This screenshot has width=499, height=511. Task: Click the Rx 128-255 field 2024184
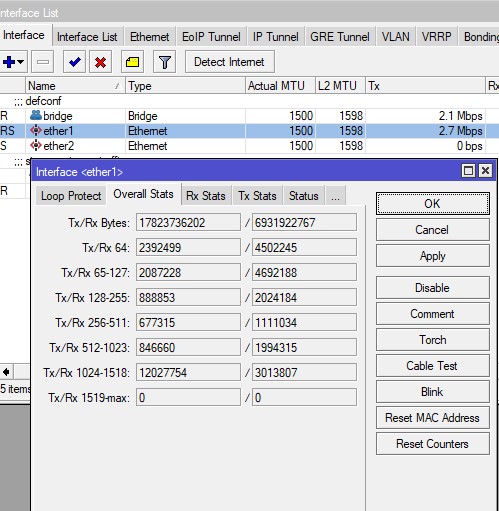(304, 297)
